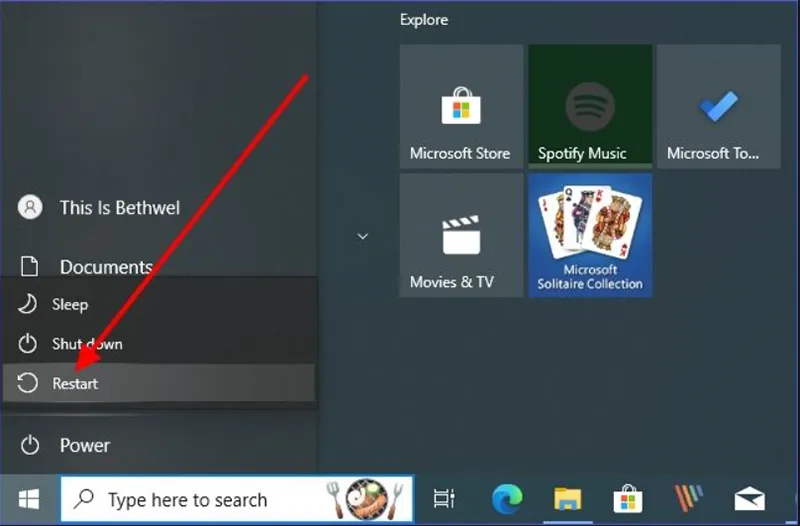Open File Explorer from the taskbar

coord(567,498)
